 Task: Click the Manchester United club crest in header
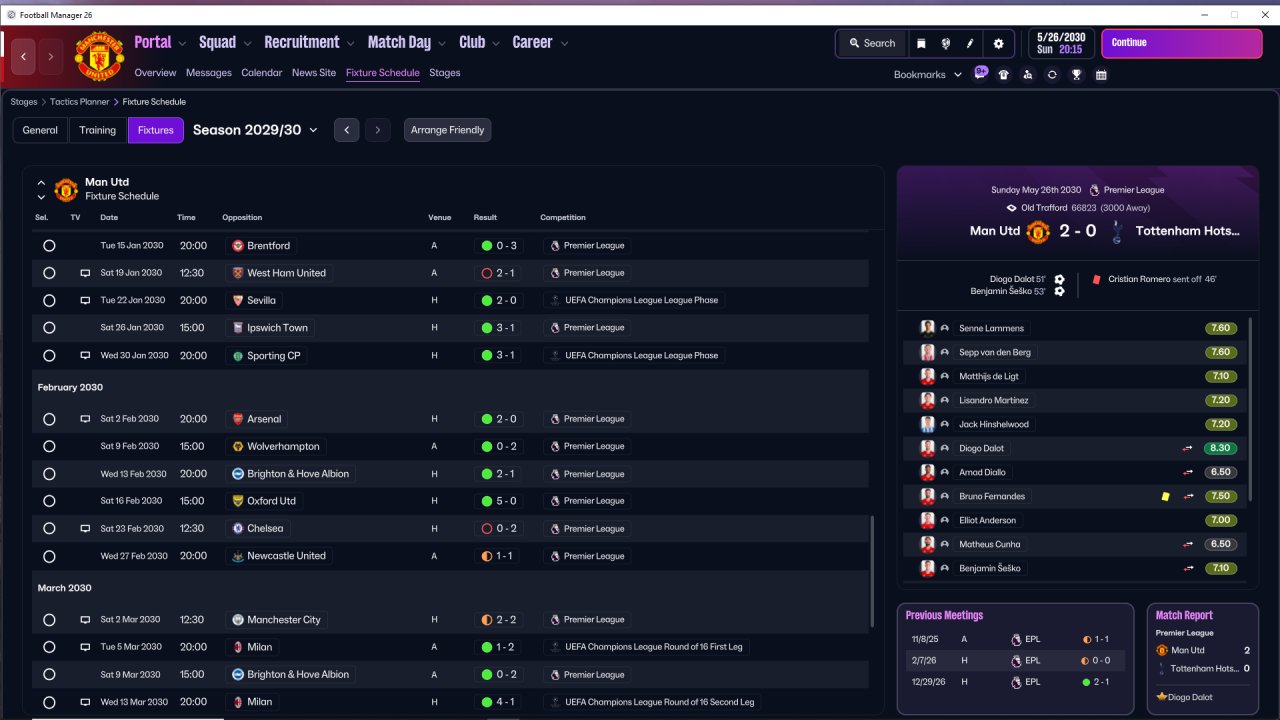pyautogui.click(x=99, y=56)
